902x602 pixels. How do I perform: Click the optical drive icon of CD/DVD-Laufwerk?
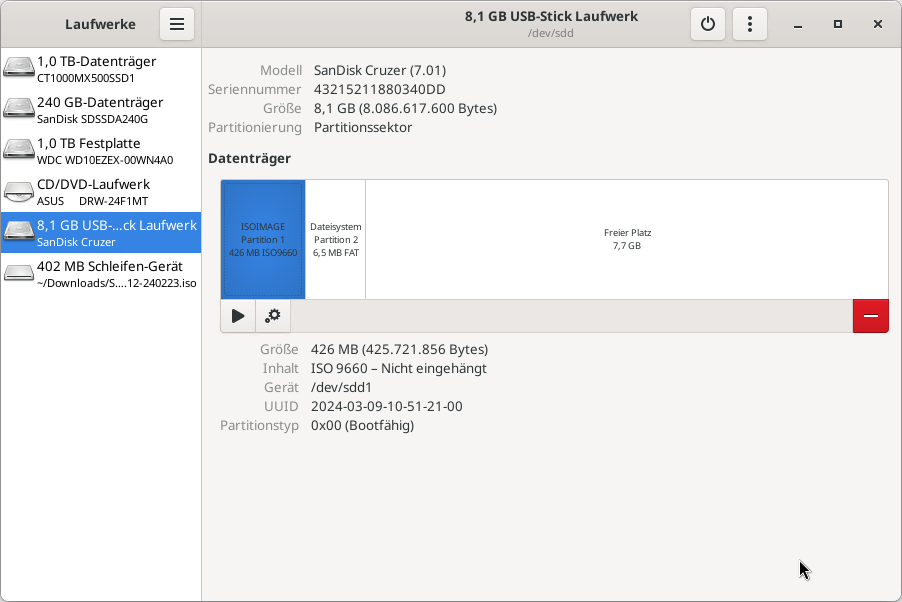pyautogui.click(x=18, y=192)
